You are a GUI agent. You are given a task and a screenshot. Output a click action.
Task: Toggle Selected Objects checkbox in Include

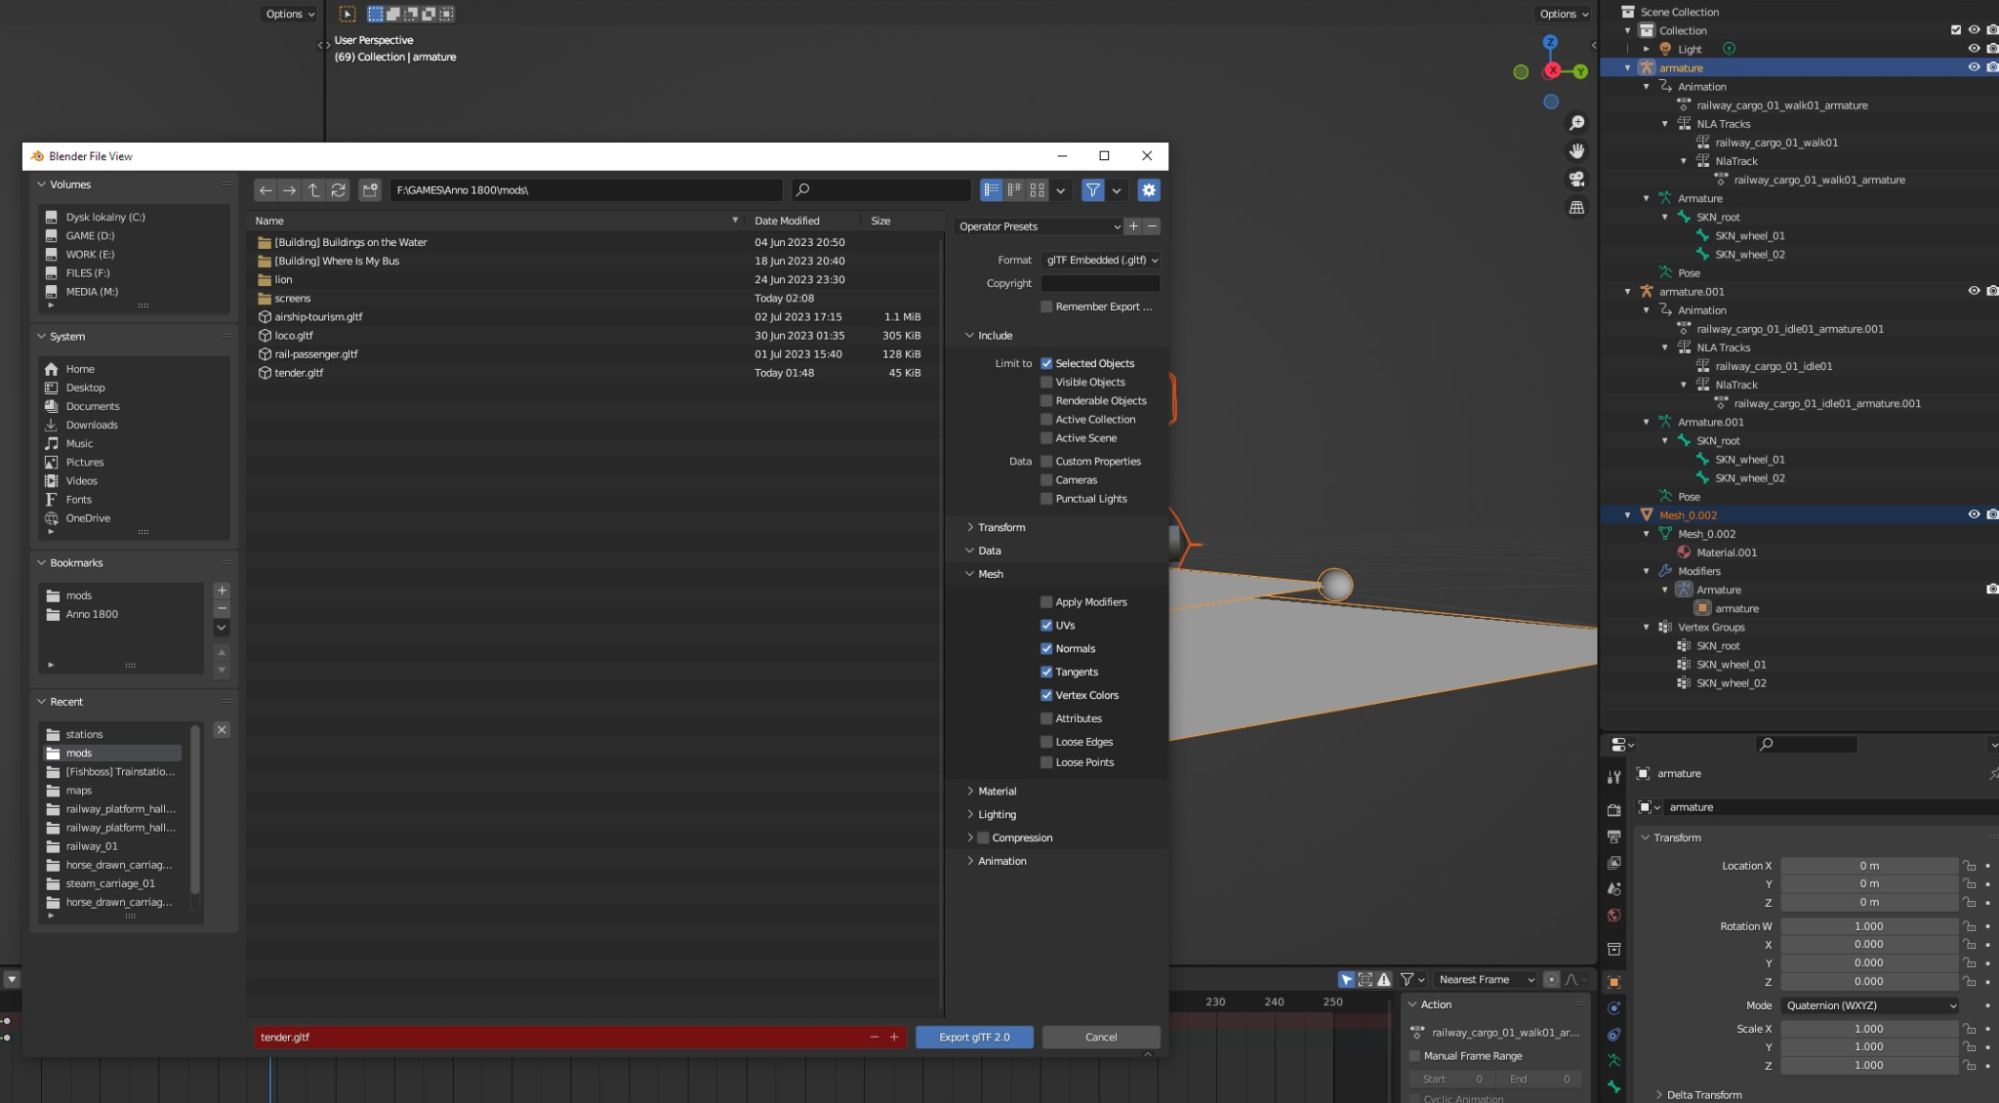click(1046, 363)
